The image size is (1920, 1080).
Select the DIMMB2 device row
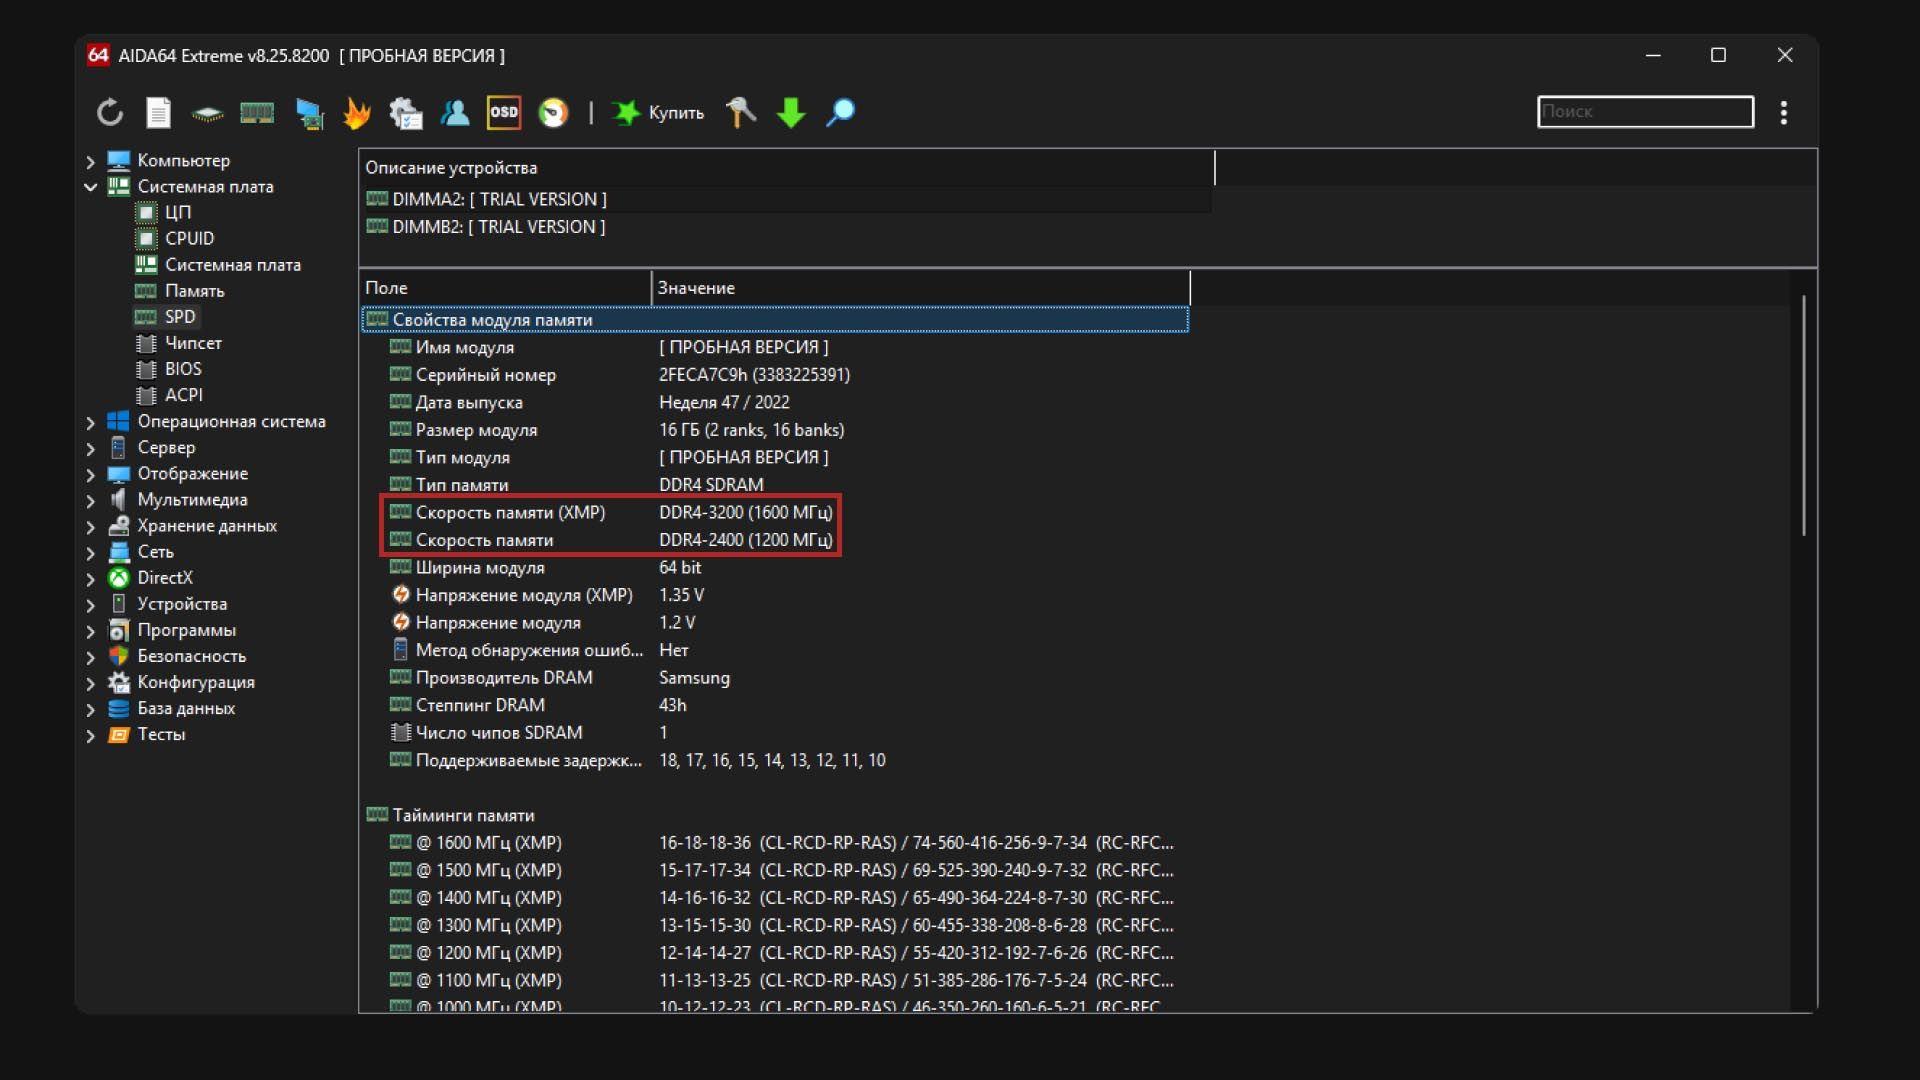click(498, 227)
